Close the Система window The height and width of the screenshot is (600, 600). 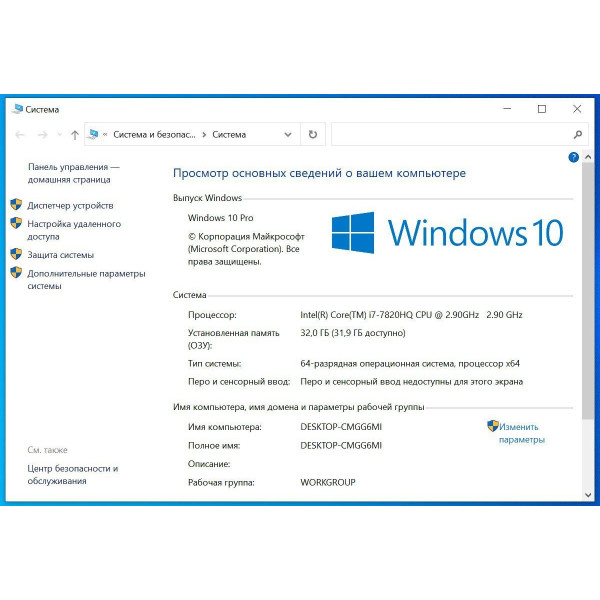click(577, 109)
